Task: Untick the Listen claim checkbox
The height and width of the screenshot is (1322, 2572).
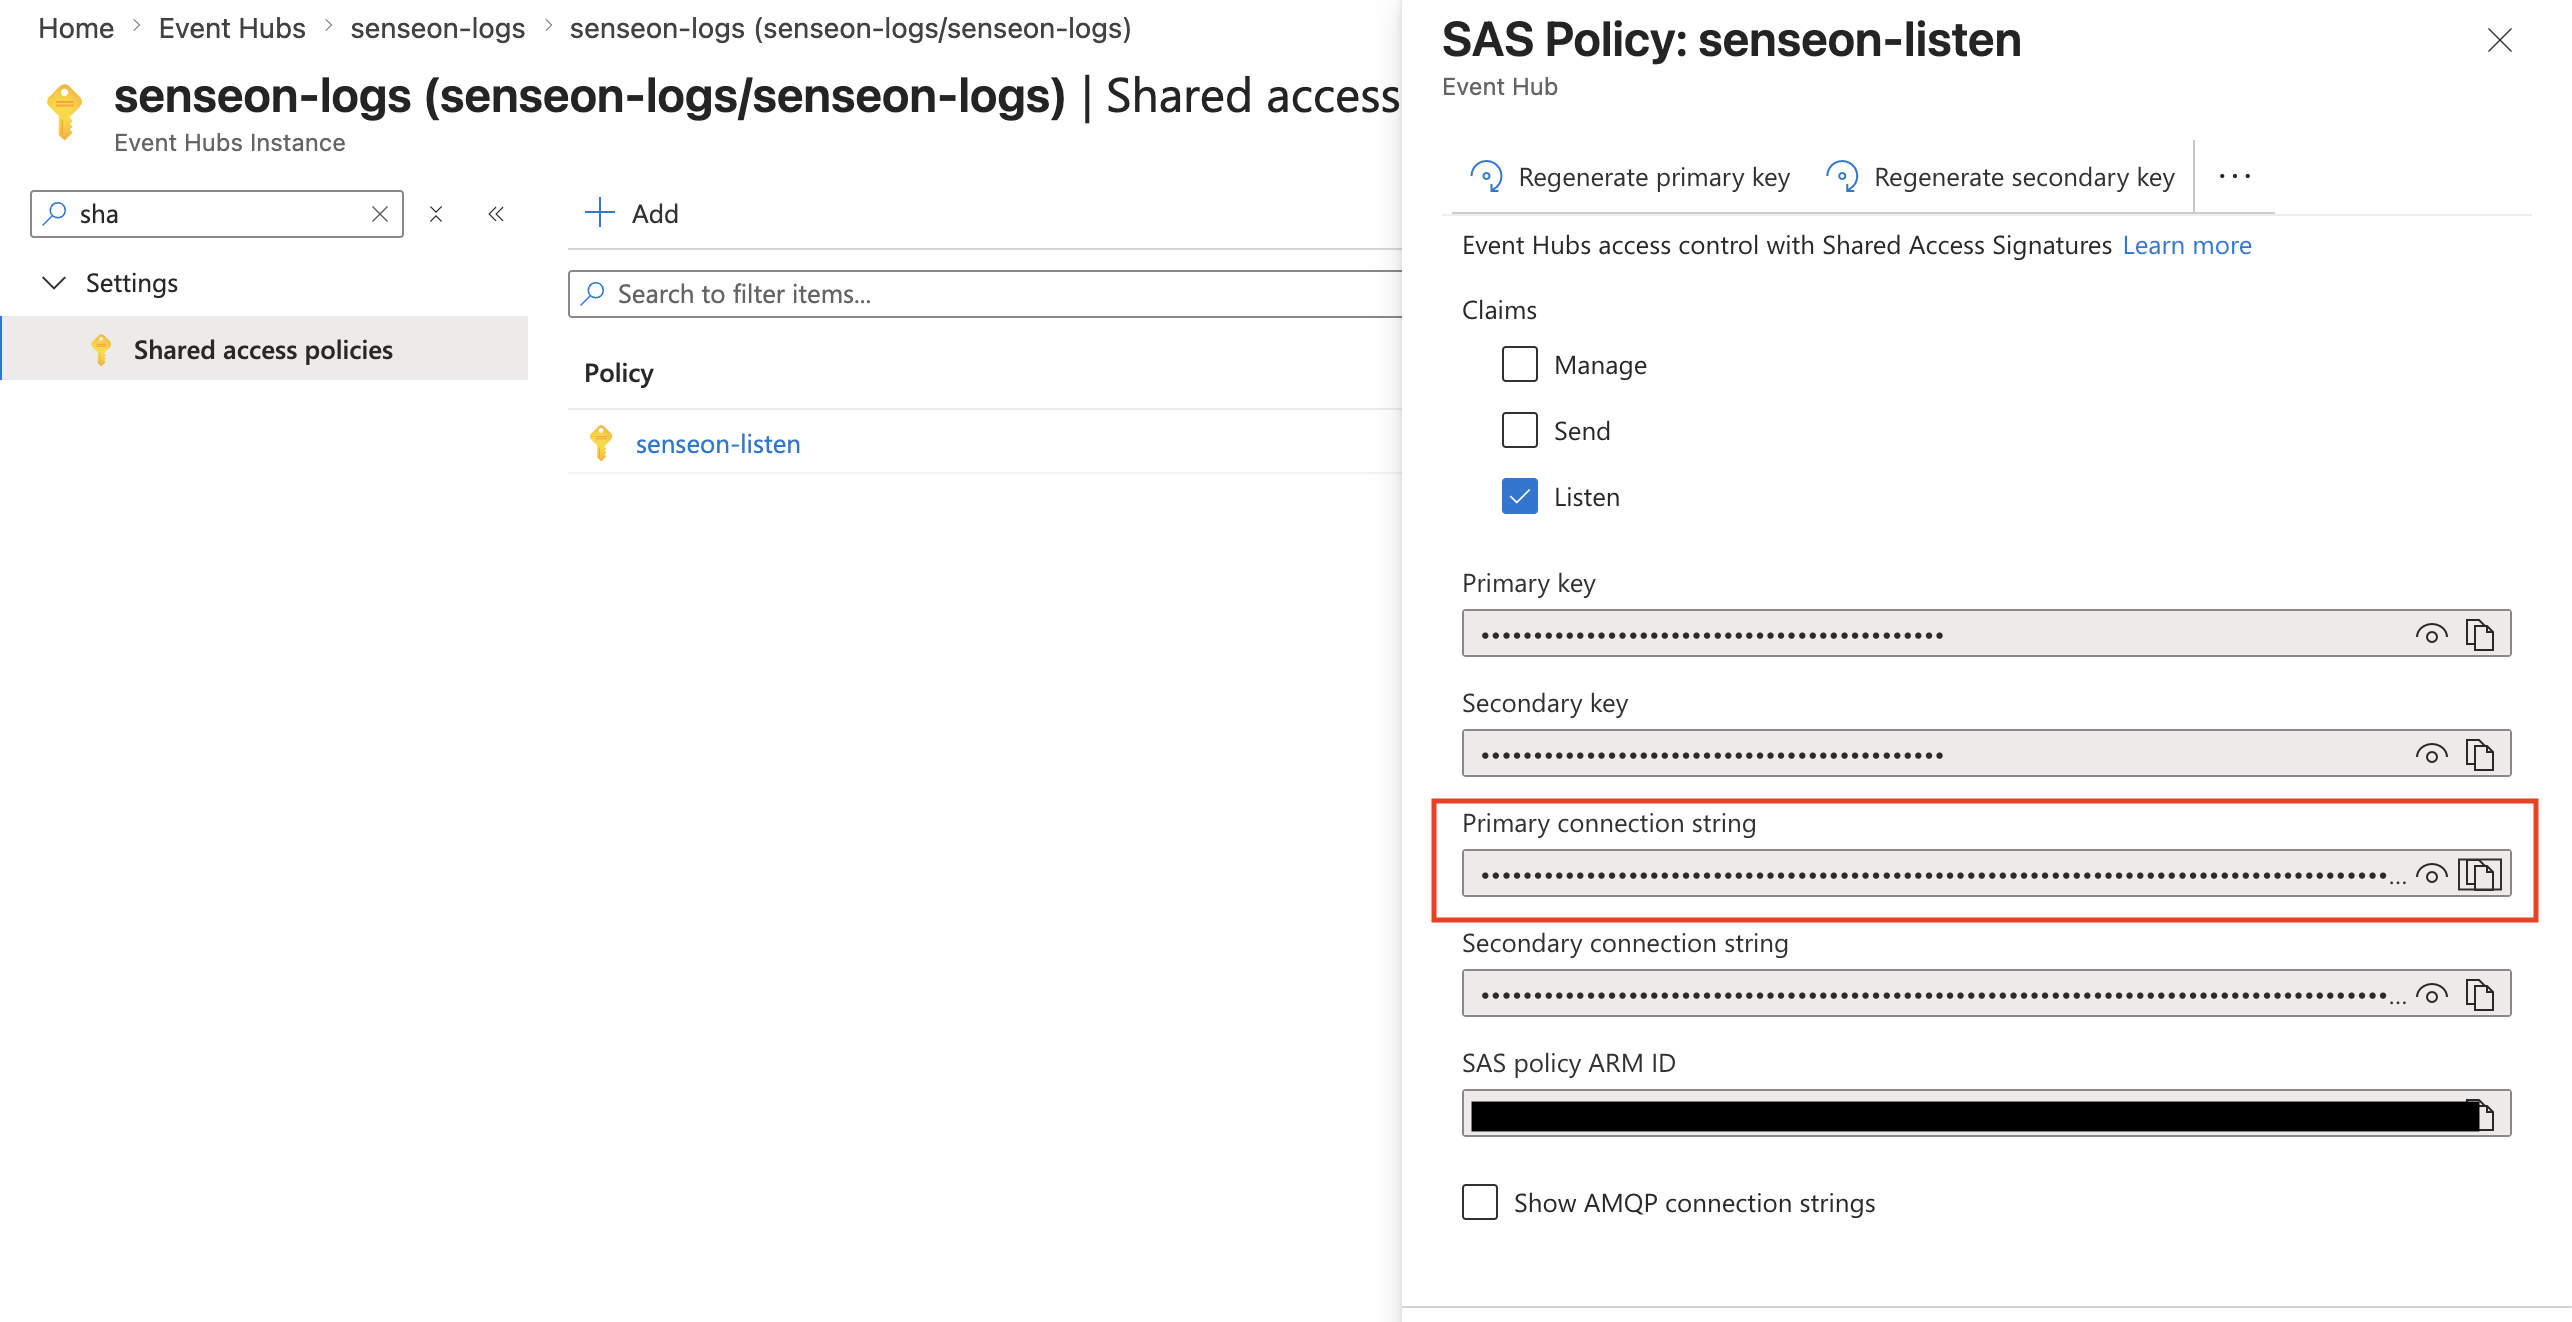Action: tap(1519, 497)
